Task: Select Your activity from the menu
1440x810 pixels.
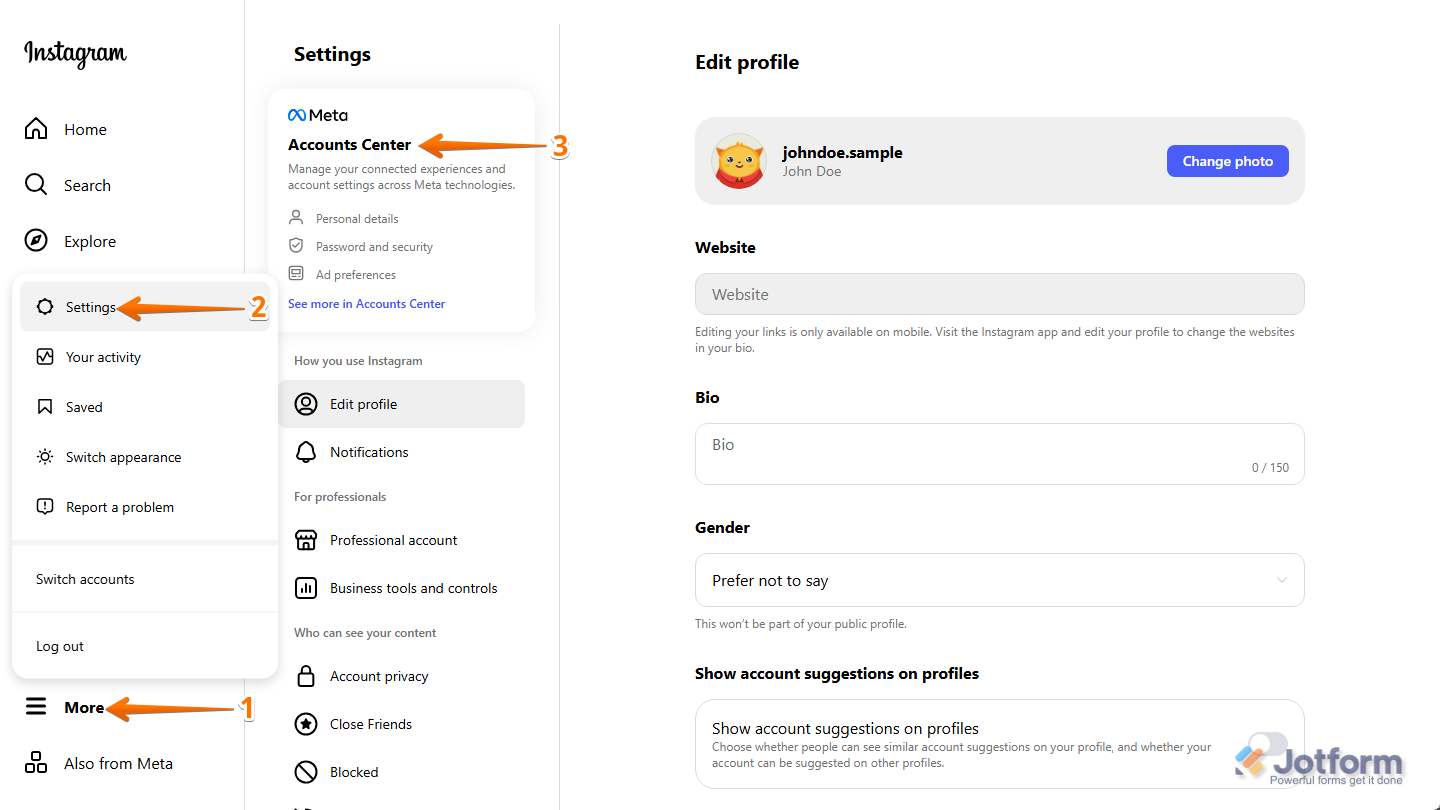Action: tap(102, 356)
